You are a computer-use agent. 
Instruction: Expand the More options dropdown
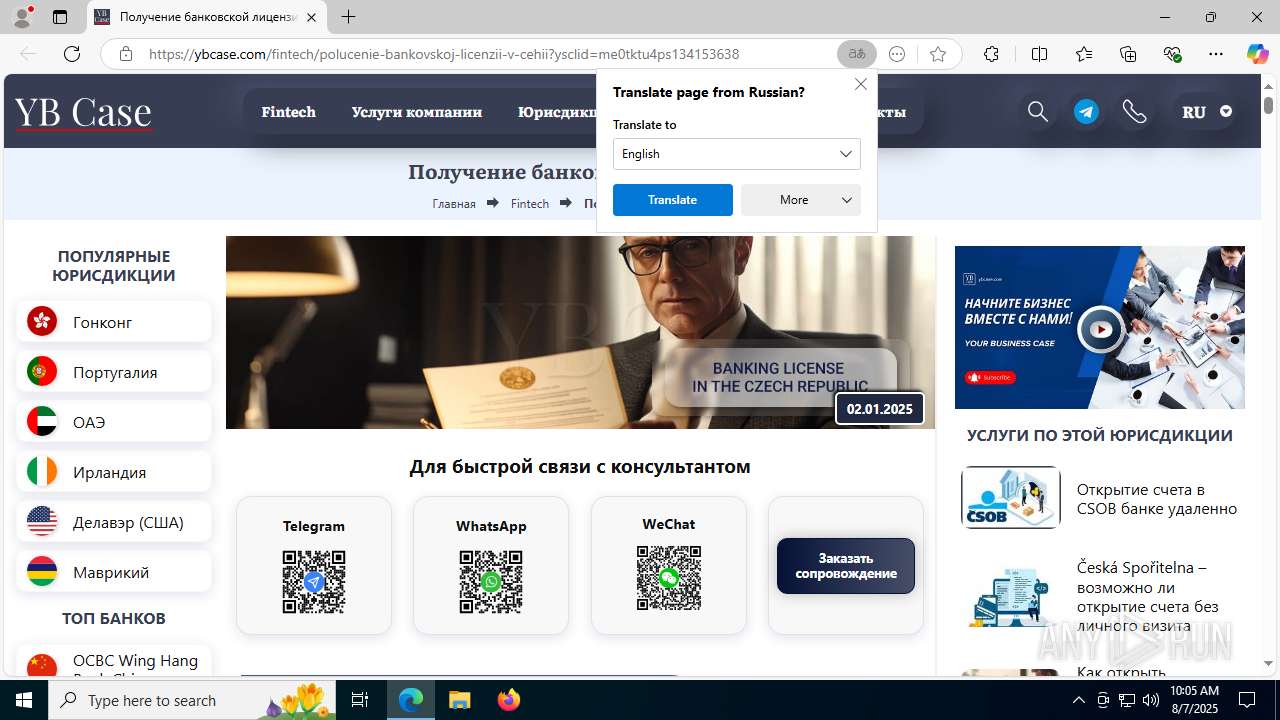[x=801, y=200]
